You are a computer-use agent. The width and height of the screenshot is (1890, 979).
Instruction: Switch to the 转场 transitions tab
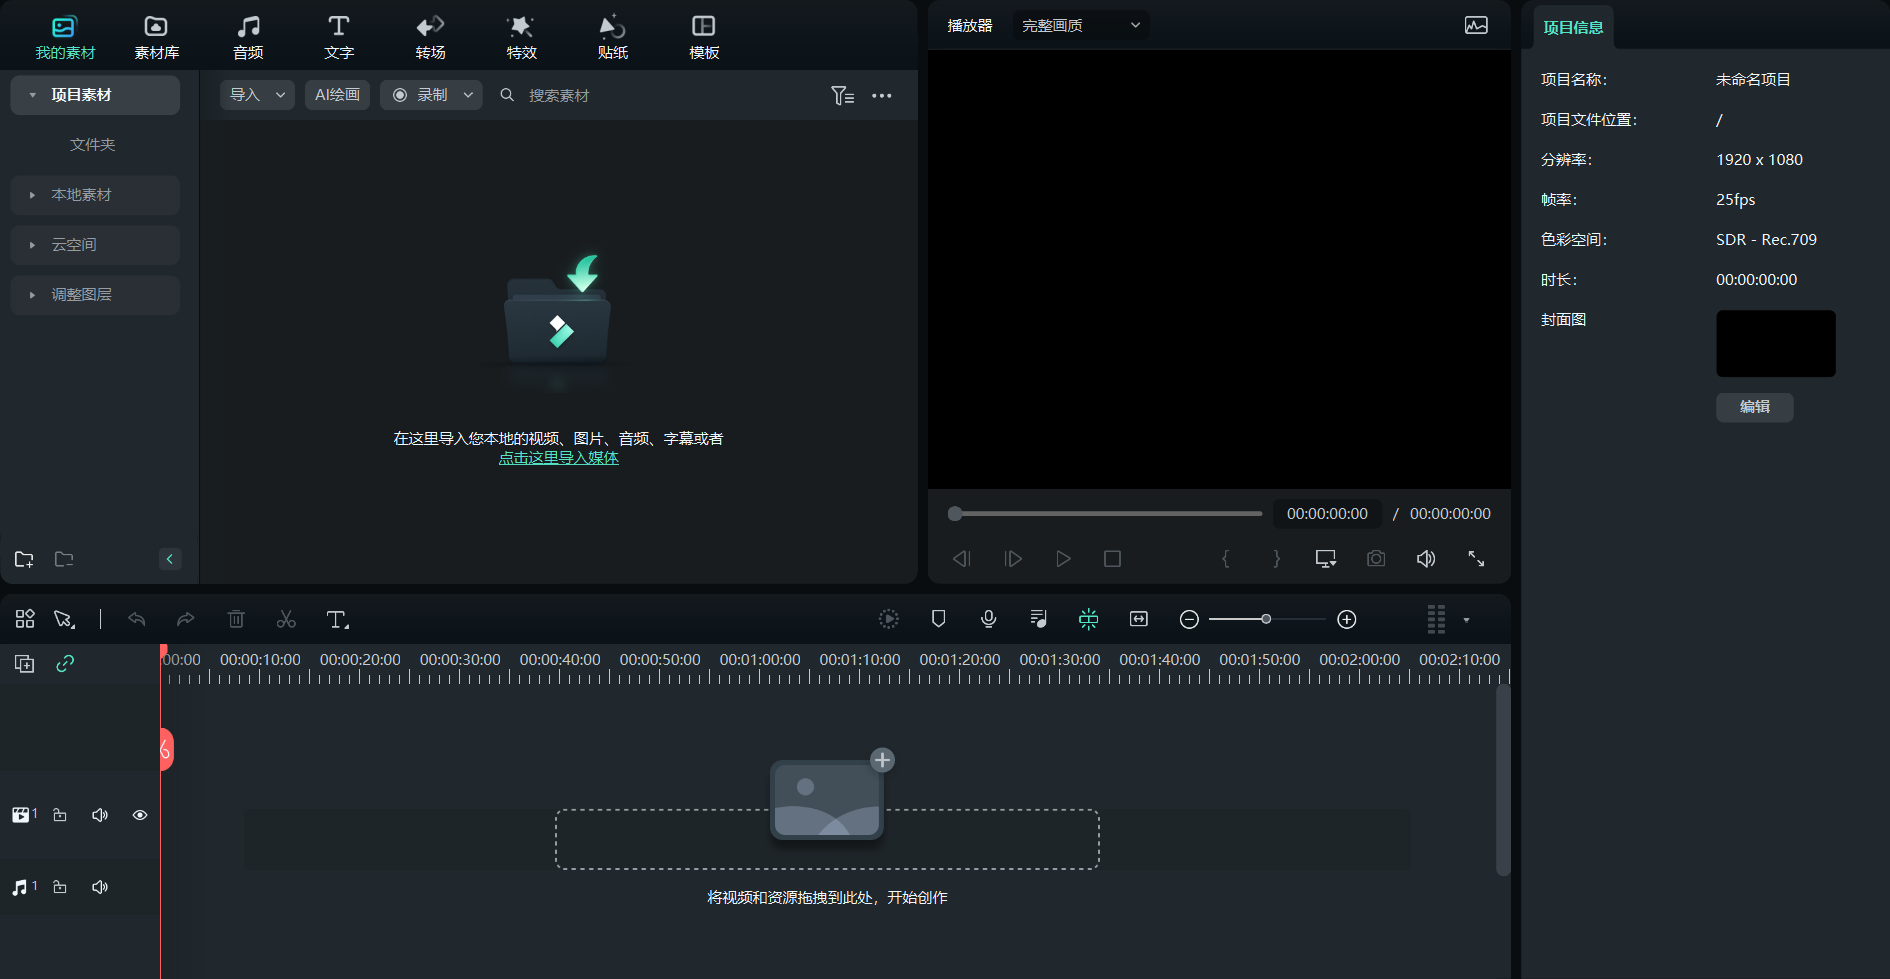[430, 37]
